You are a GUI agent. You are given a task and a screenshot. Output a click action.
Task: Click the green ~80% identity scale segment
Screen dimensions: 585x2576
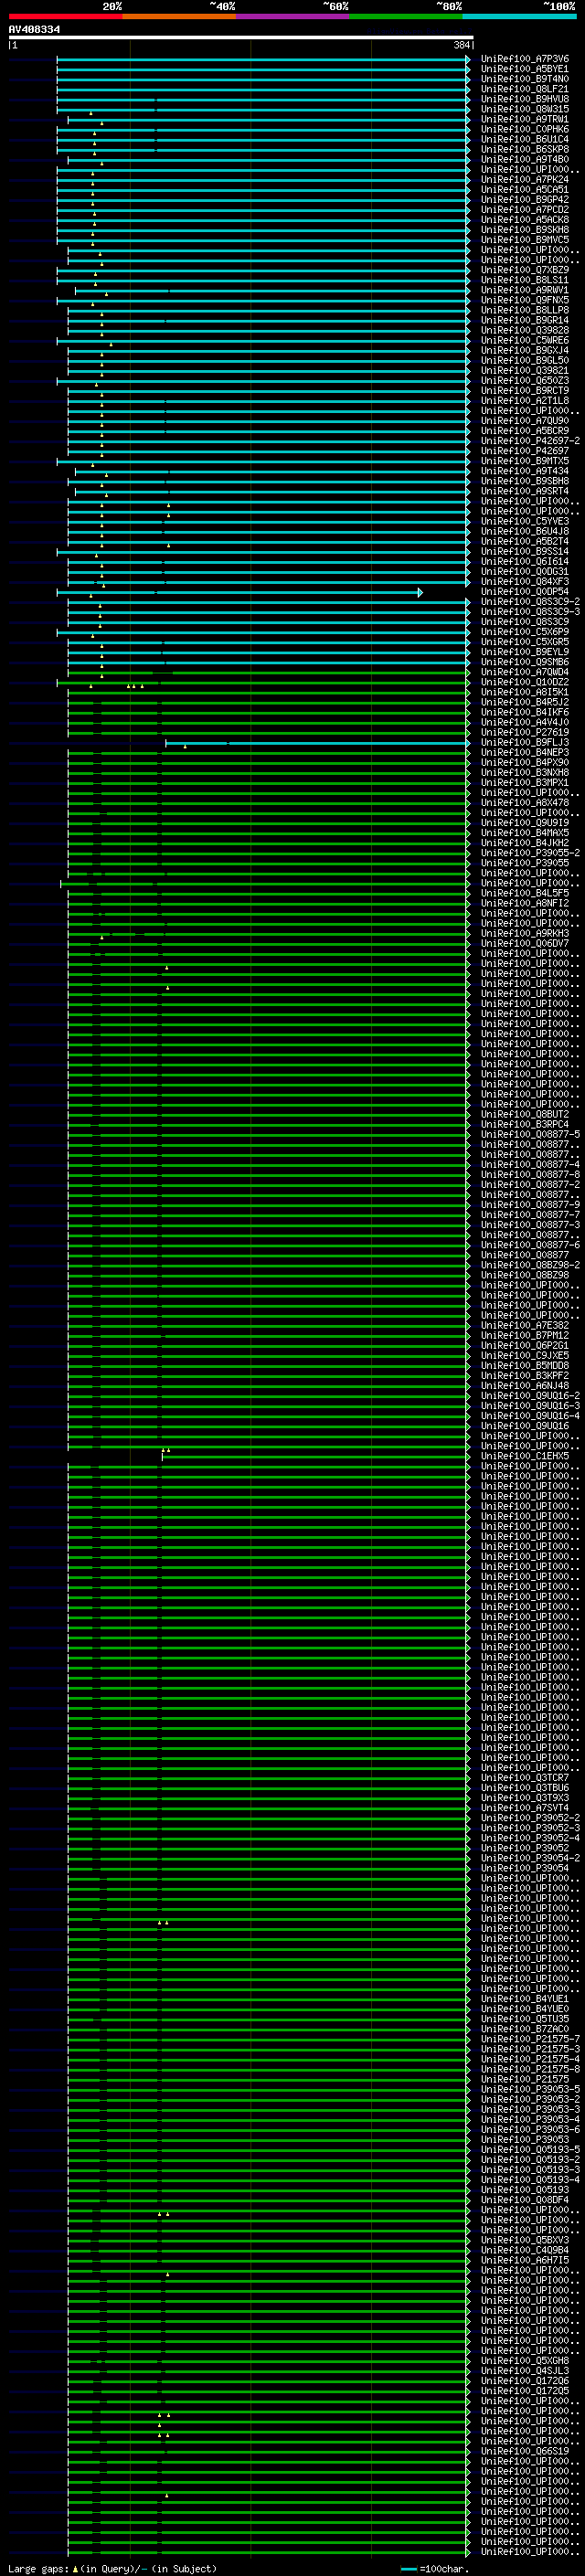pyautogui.click(x=406, y=16)
